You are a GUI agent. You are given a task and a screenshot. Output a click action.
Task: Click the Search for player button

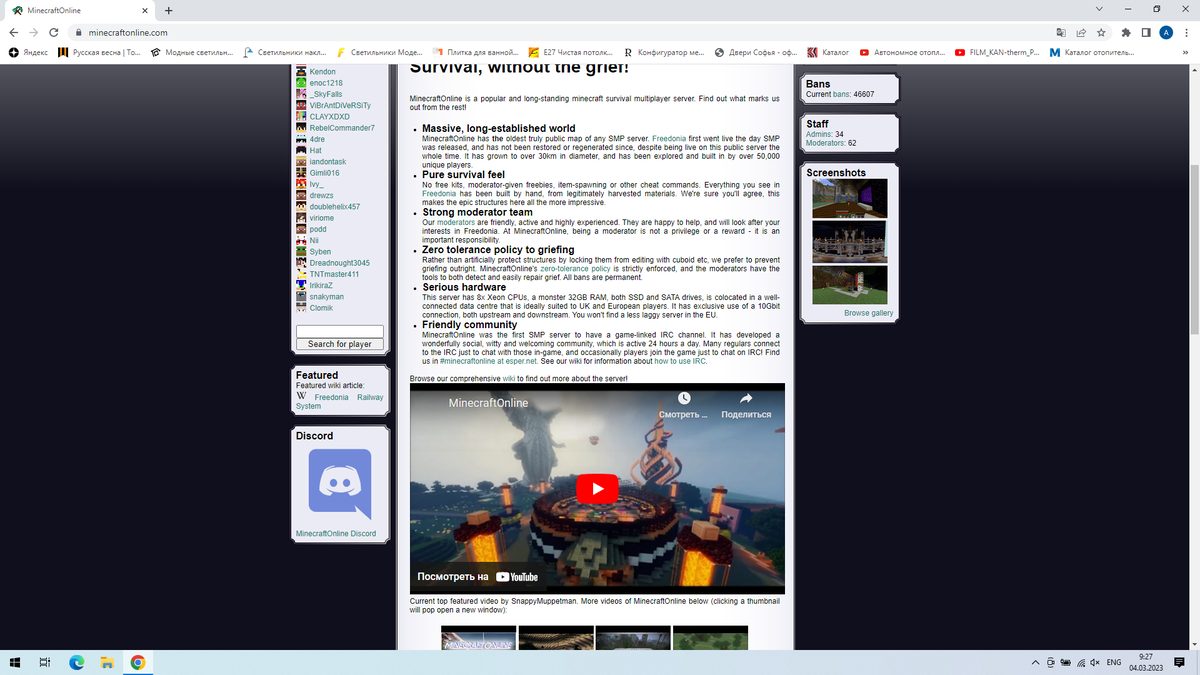(340, 344)
